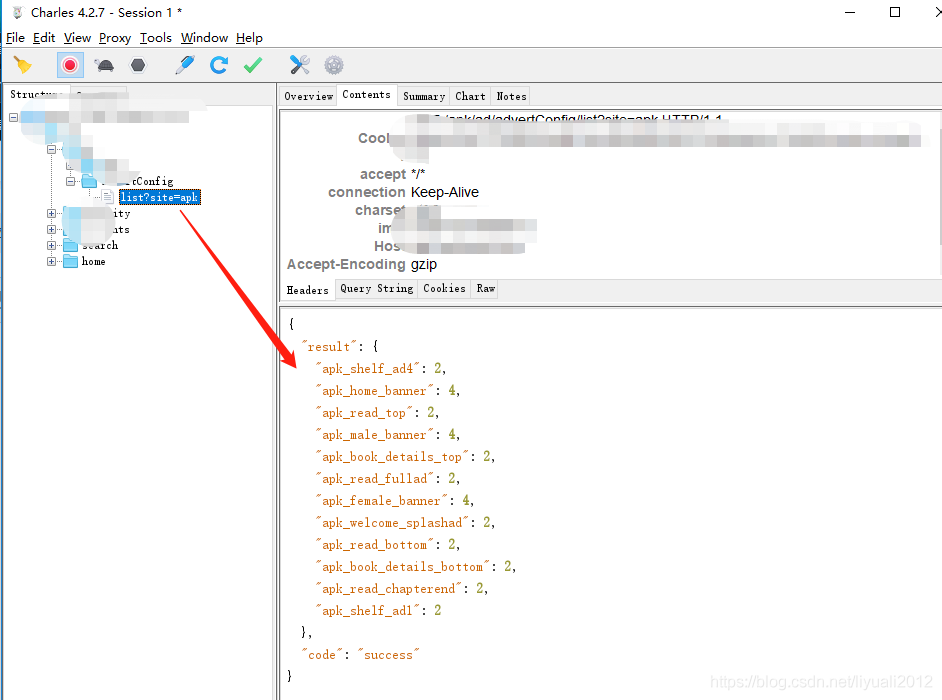Click the Repeat refresh arrow icon
The height and width of the screenshot is (700, 942).
point(219,65)
